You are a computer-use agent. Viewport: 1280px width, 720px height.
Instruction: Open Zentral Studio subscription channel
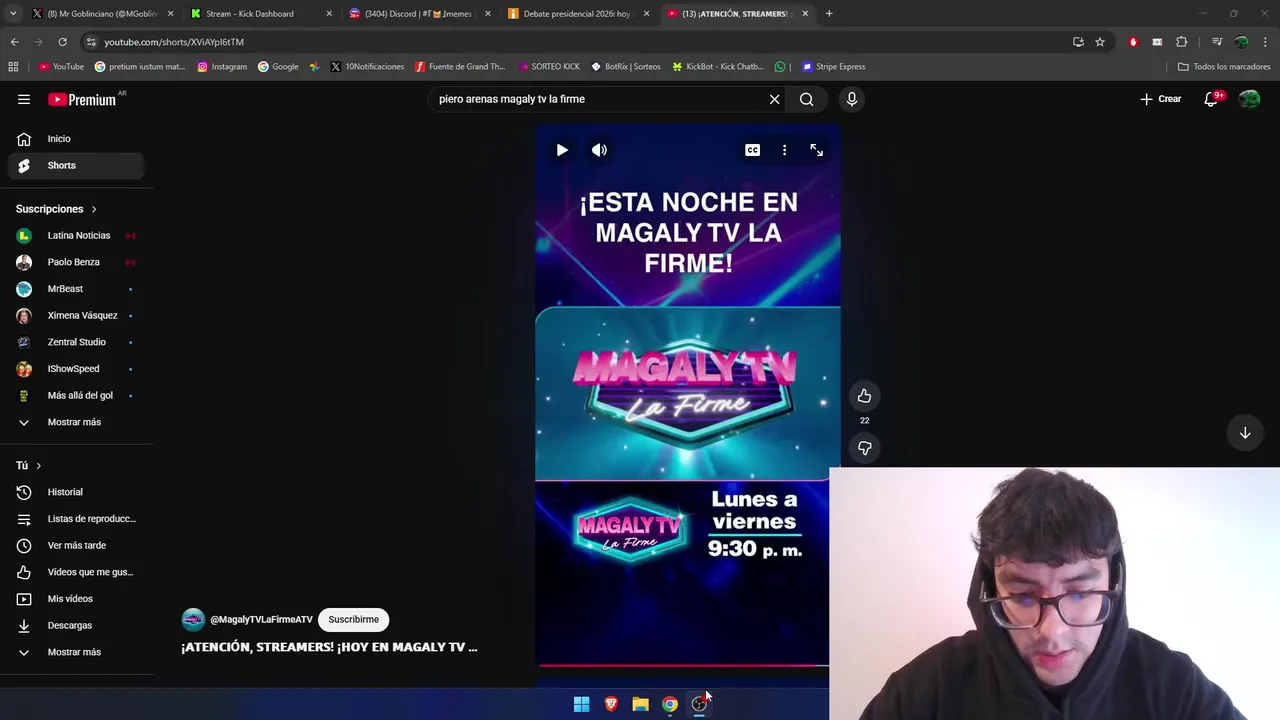pyautogui.click(x=75, y=342)
